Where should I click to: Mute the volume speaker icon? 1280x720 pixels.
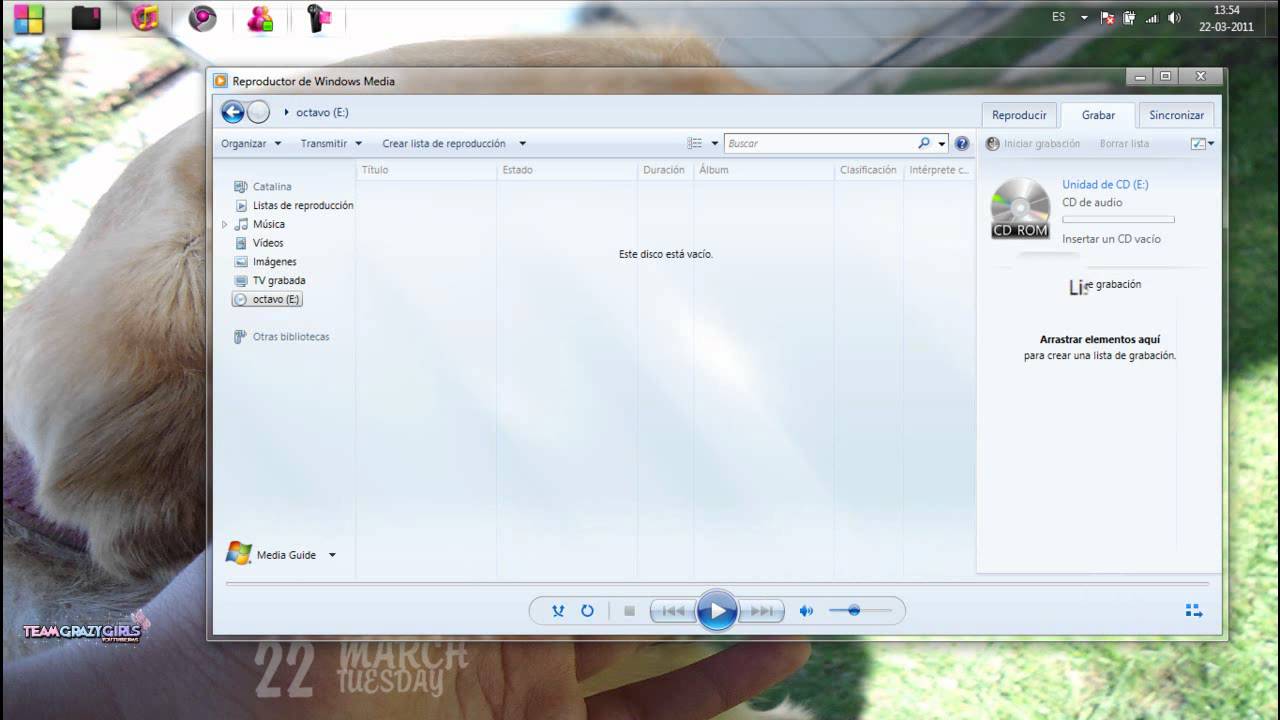806,611
